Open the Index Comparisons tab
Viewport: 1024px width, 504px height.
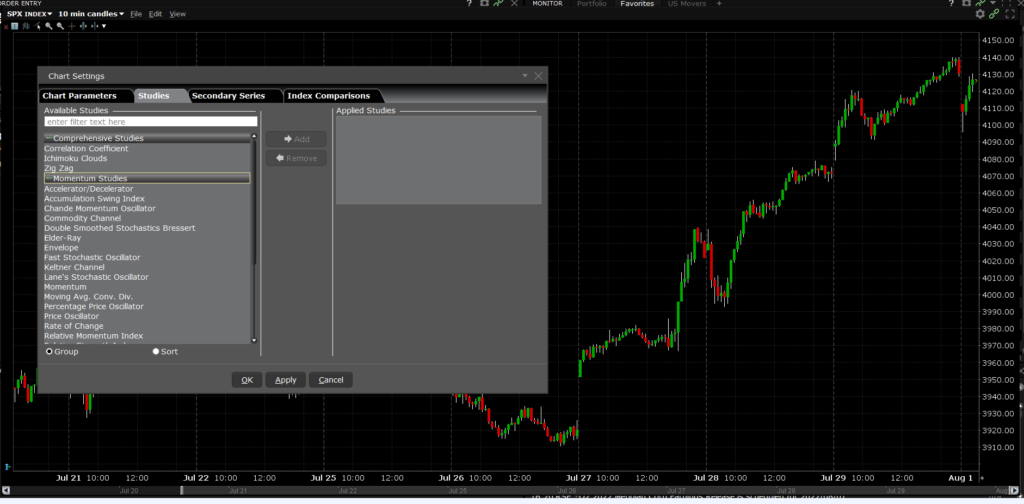[x=329, y=96]
